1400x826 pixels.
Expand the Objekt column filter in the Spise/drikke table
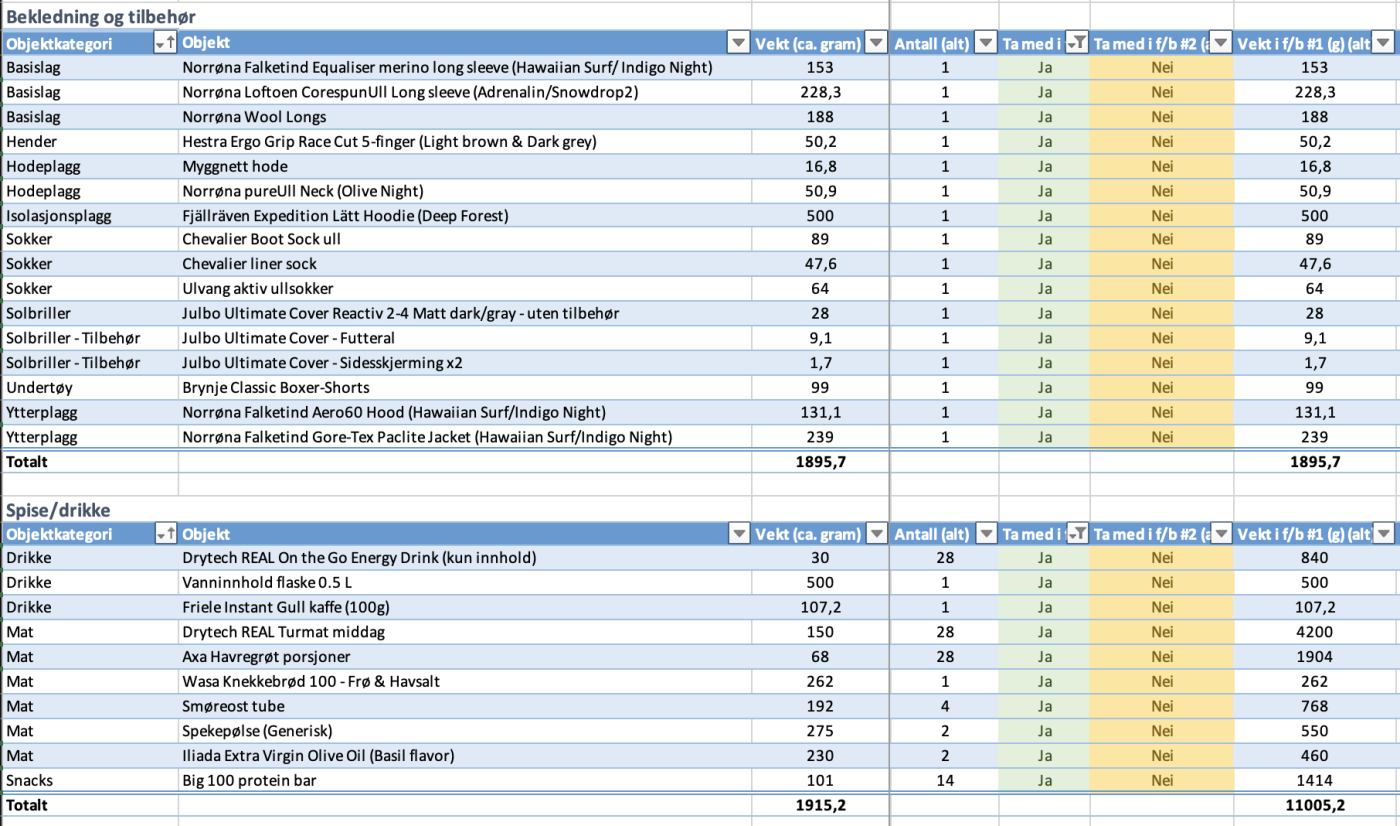738,534
